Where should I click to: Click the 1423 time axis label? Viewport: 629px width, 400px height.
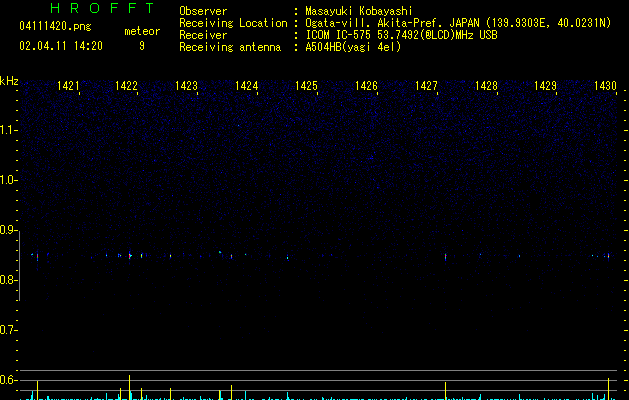click(187, 85)
